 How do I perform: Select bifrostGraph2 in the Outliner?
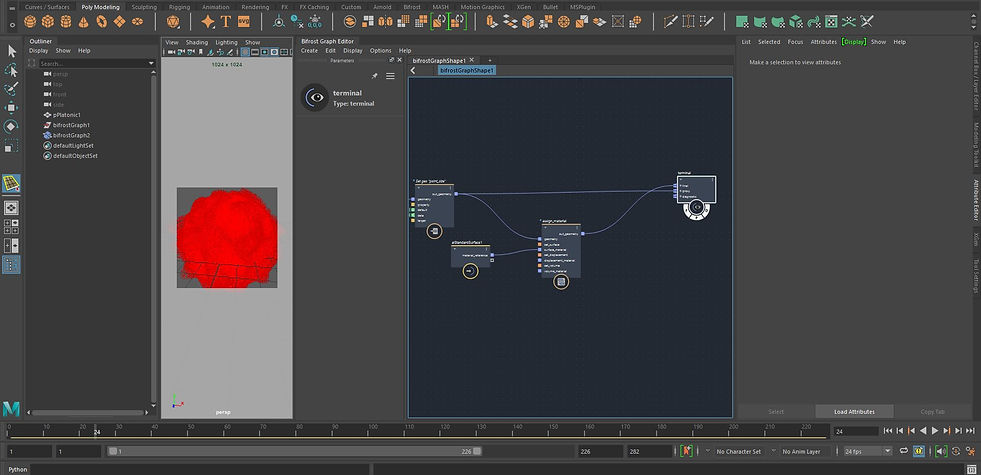71,135
